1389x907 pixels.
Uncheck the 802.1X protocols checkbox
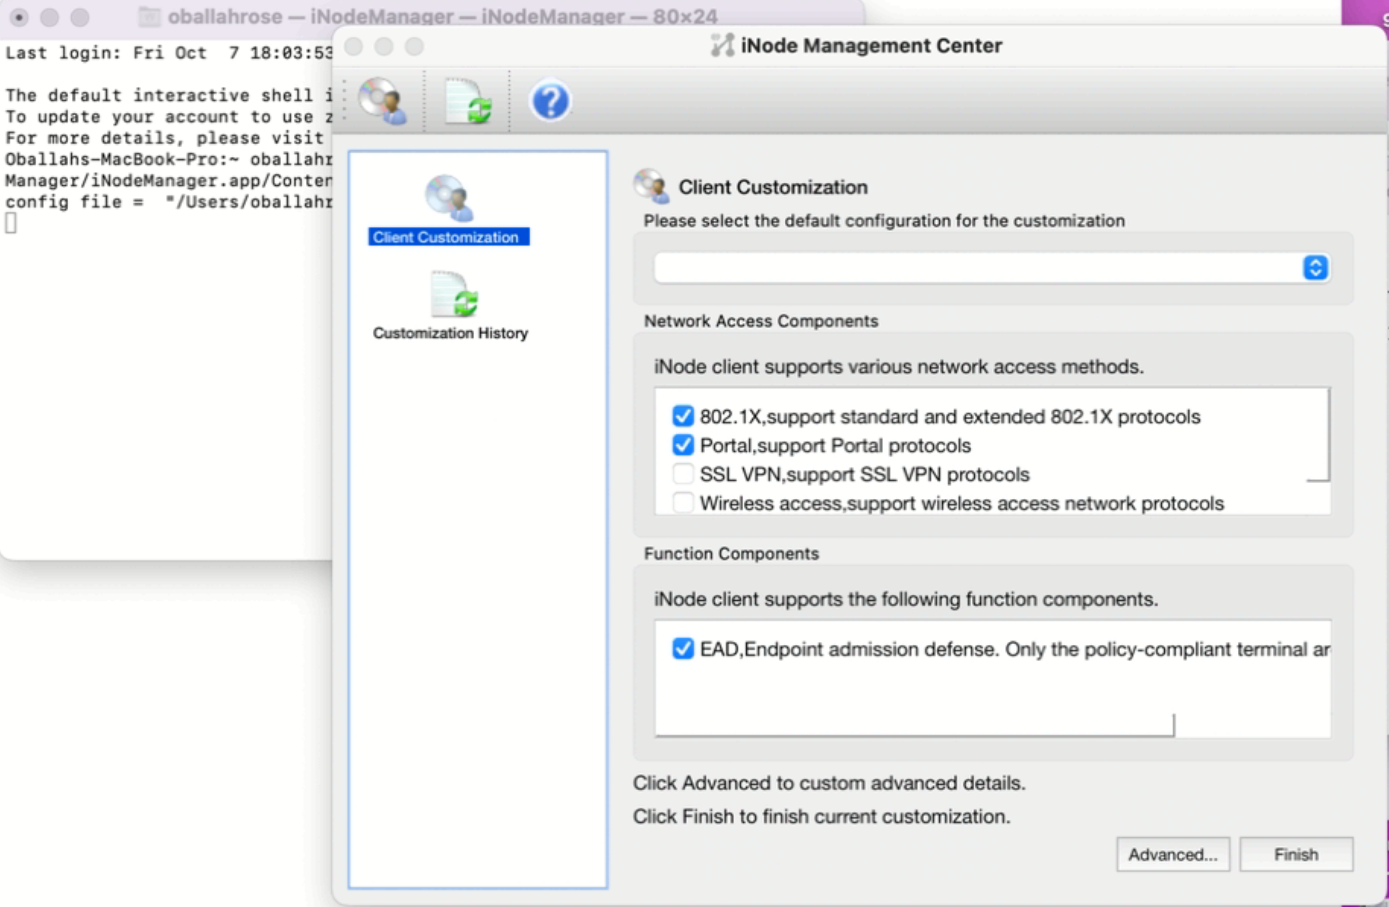click(683, 416)
